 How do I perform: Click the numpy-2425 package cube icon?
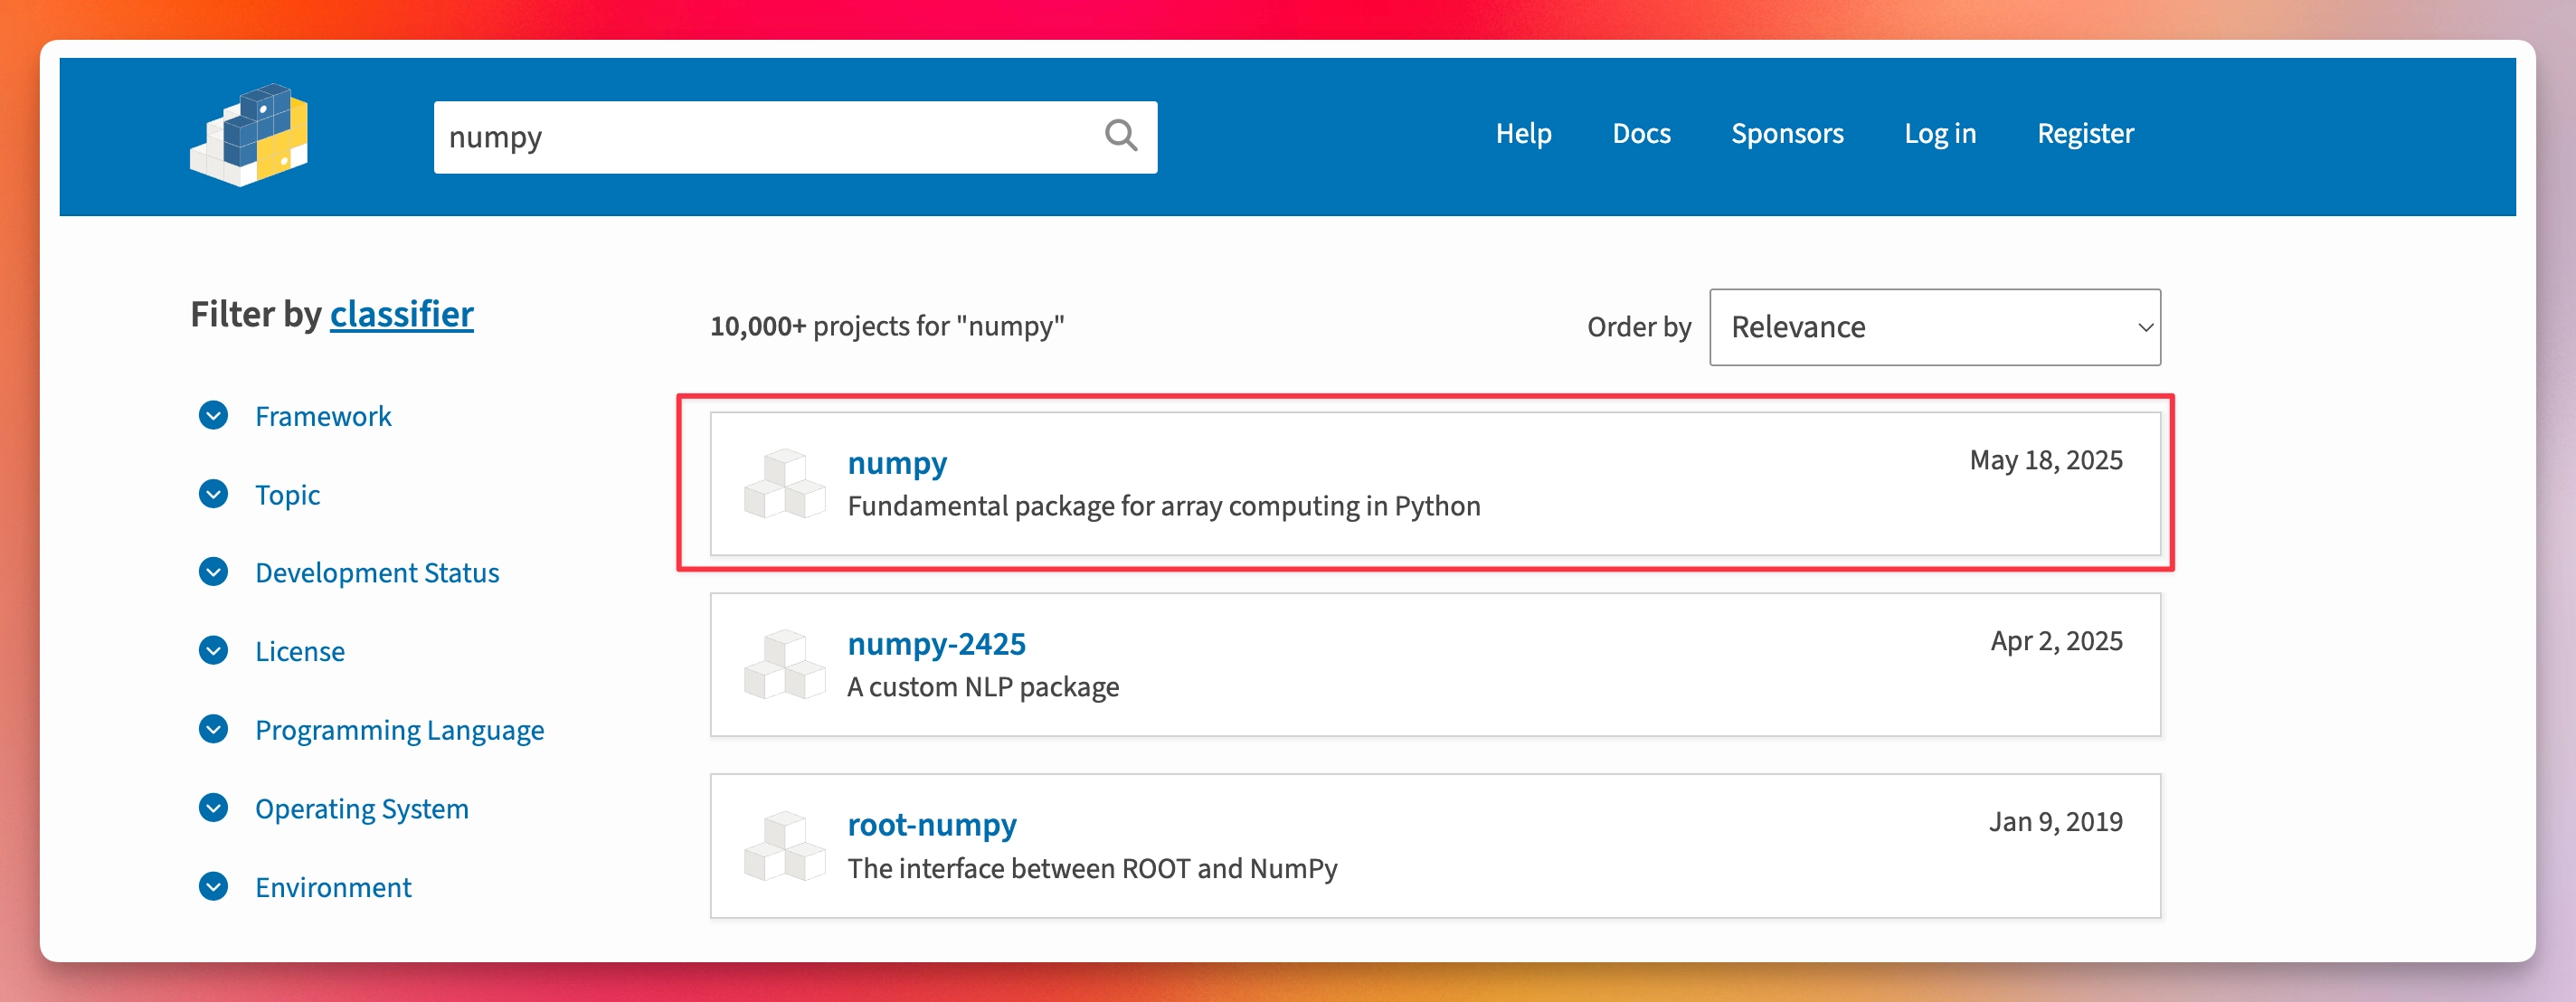point(784,665)
